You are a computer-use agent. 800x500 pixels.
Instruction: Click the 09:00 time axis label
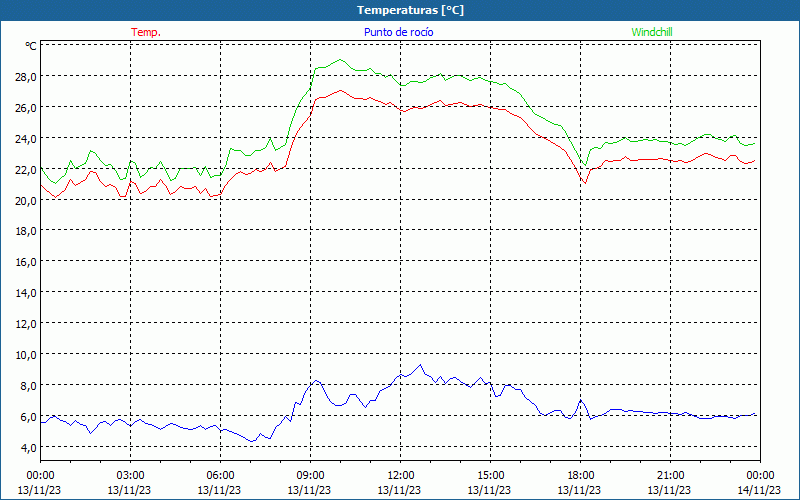[310, 476]
